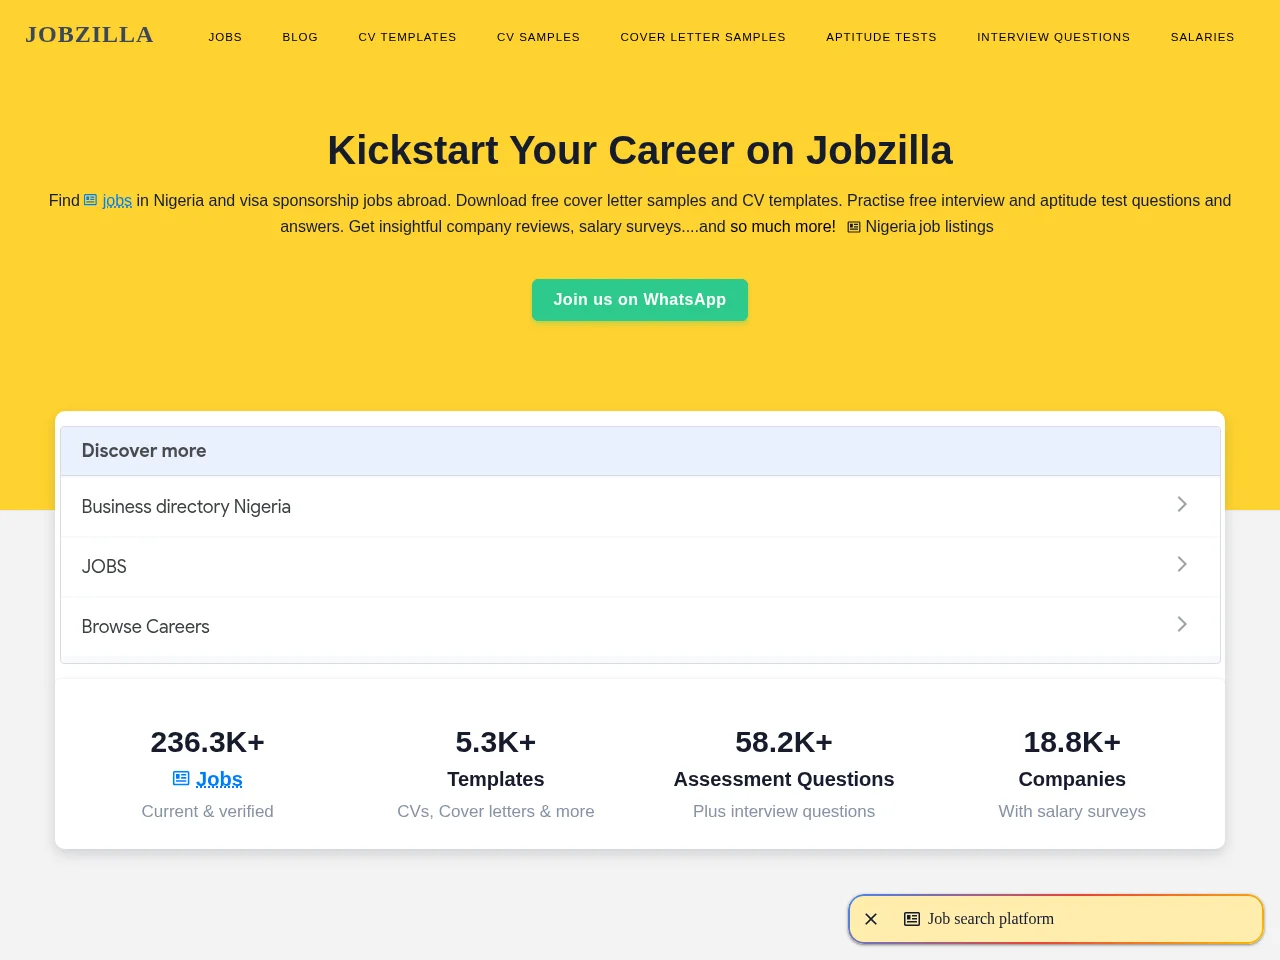Click the icon beside Nigeria job listings
Viewport: 1280px width, 960px height.
[854, 227]
